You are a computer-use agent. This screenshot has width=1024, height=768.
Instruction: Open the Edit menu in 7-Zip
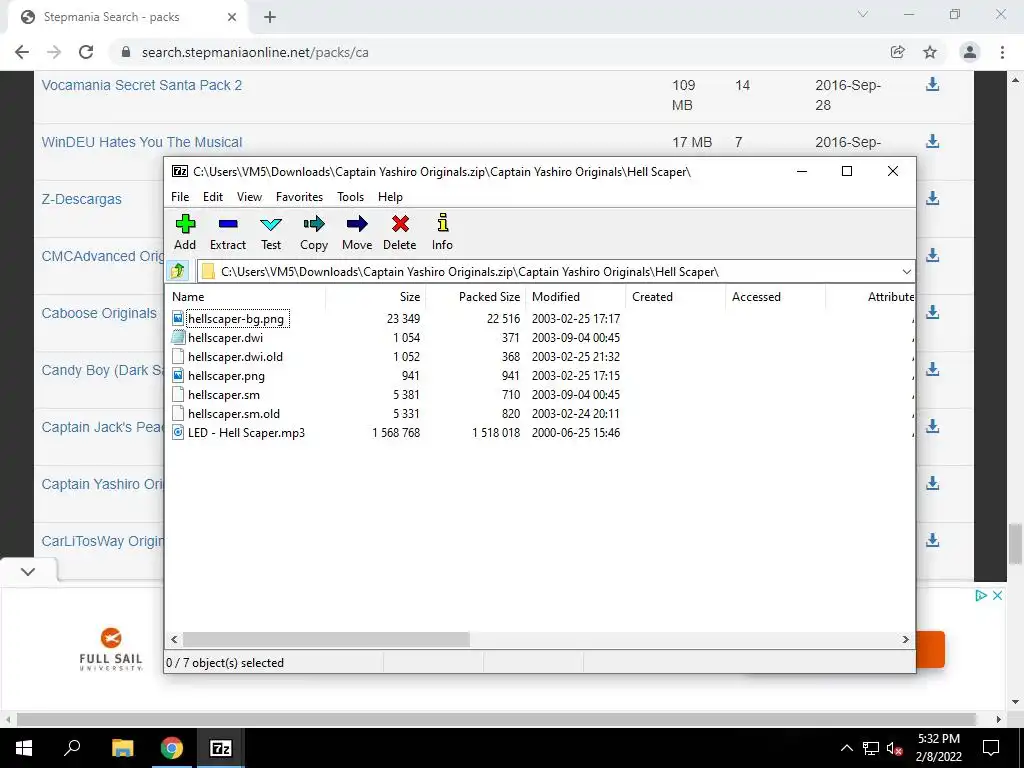(x=213, y=197)
